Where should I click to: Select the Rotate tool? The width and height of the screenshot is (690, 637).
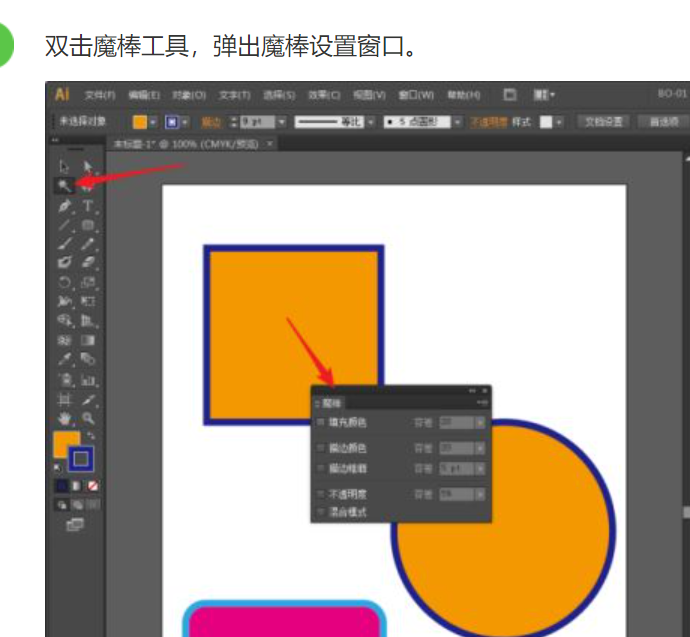pyautogui.click(x=65, y=282)
